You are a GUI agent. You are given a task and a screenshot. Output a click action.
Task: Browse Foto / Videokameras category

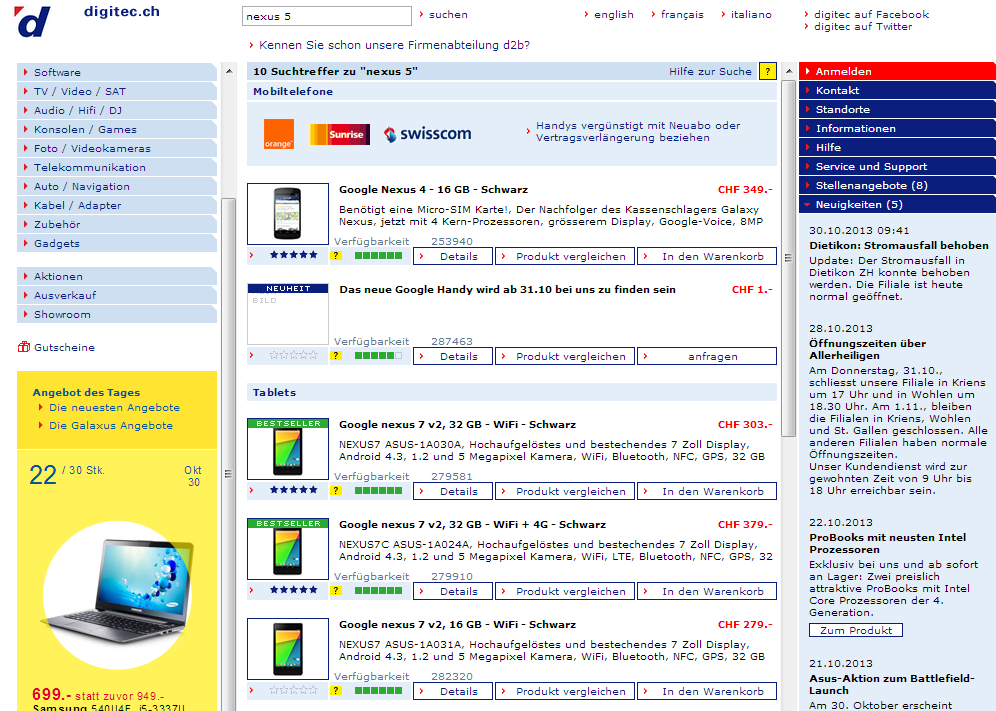[117, 149]
